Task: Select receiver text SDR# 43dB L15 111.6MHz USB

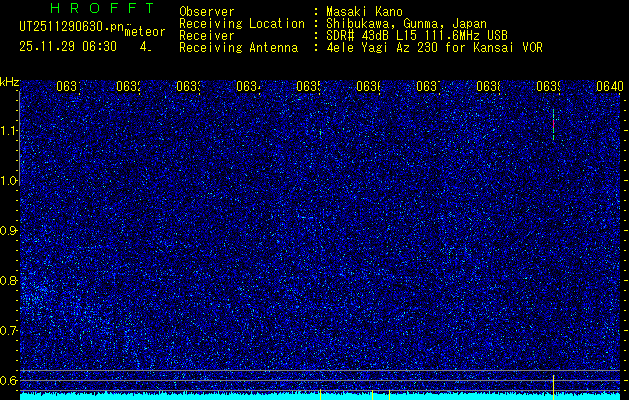Action: pyautogui.click(x=417, y=36)
